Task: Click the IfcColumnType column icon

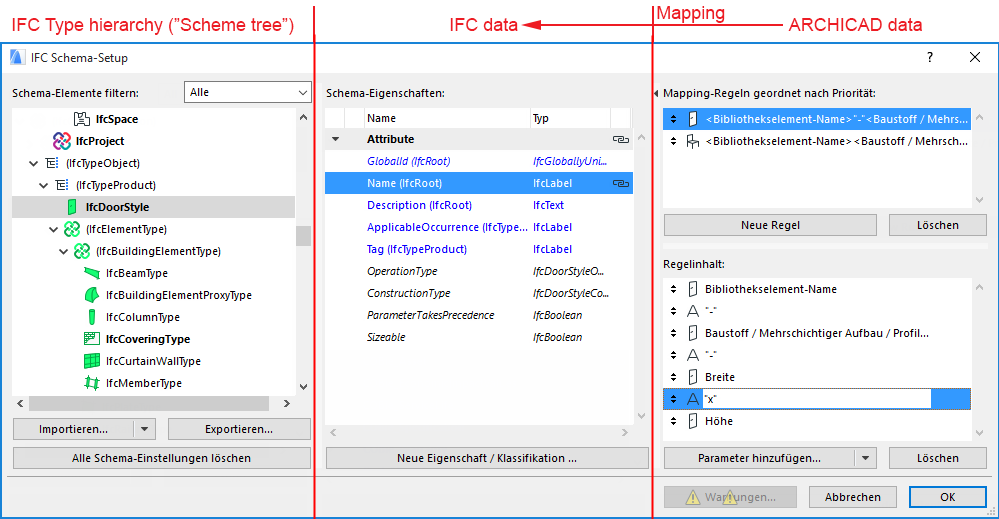Action: point(92,317)
